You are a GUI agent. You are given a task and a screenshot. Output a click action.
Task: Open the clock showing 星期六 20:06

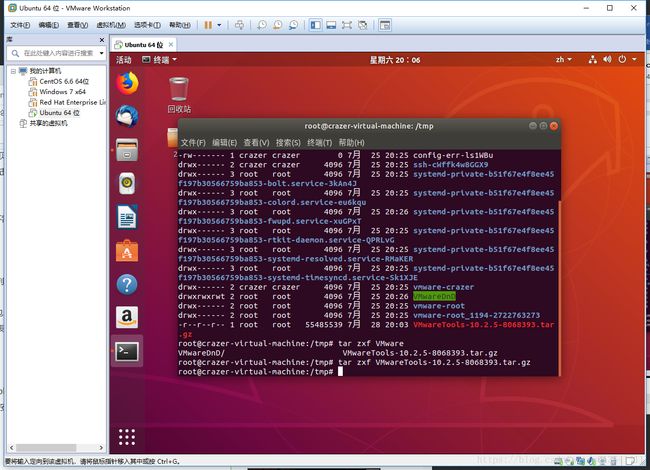tap(395, 60)
